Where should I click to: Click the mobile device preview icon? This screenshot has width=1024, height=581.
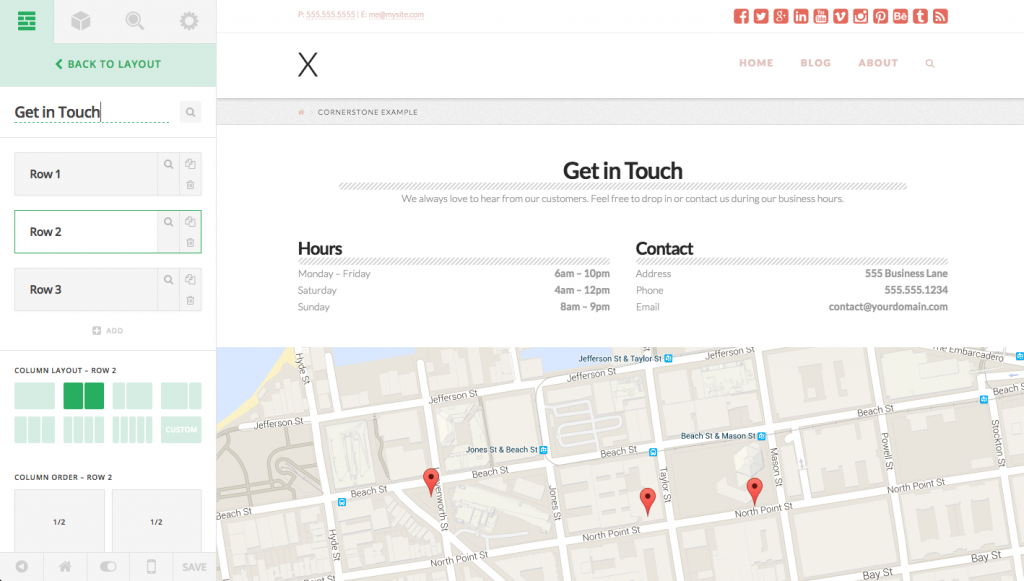click(151, 567)
